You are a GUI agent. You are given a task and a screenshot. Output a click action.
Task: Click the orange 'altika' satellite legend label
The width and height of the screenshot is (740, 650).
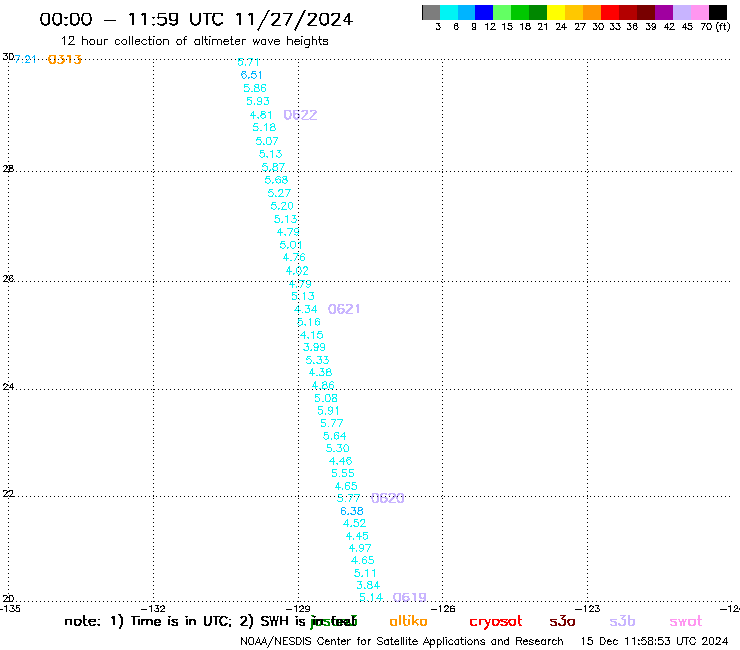pos(408,621)
